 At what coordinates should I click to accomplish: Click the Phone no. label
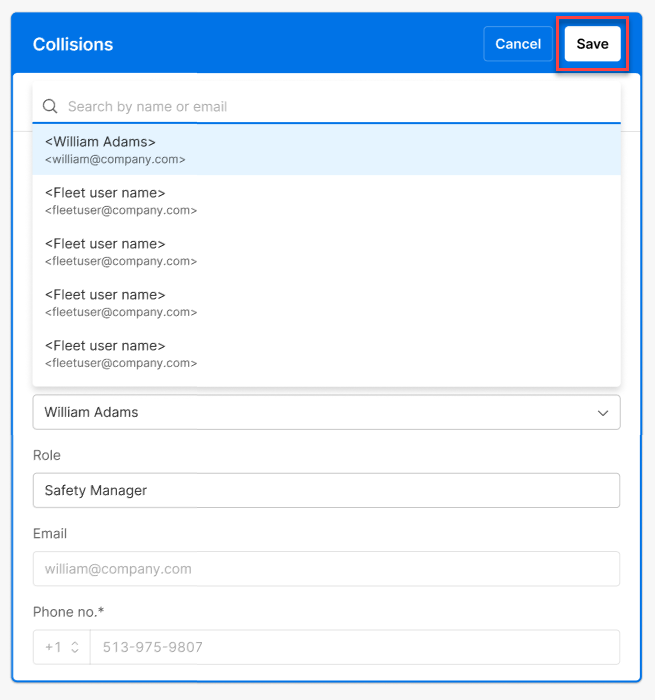66,612
